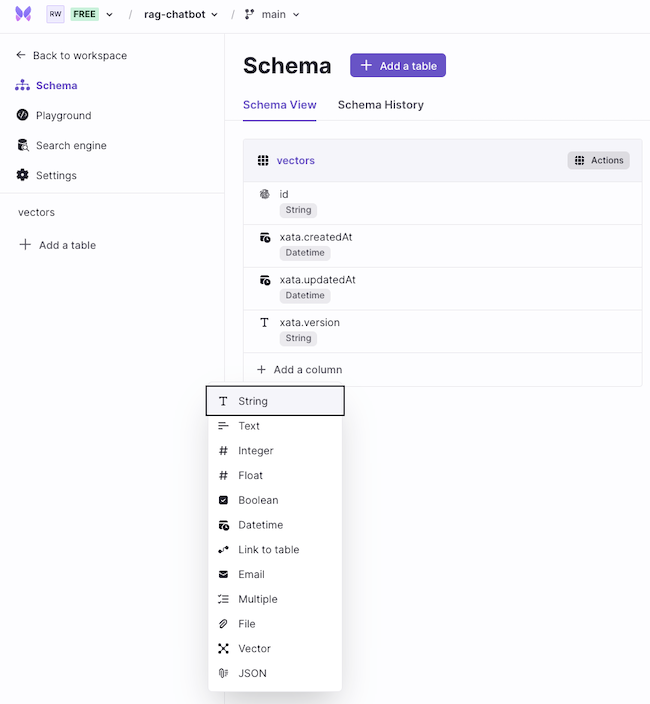Click the purple Add a table button
This screenshot has width=650, height=704.
pyautogui.click(x=398, y=66)
